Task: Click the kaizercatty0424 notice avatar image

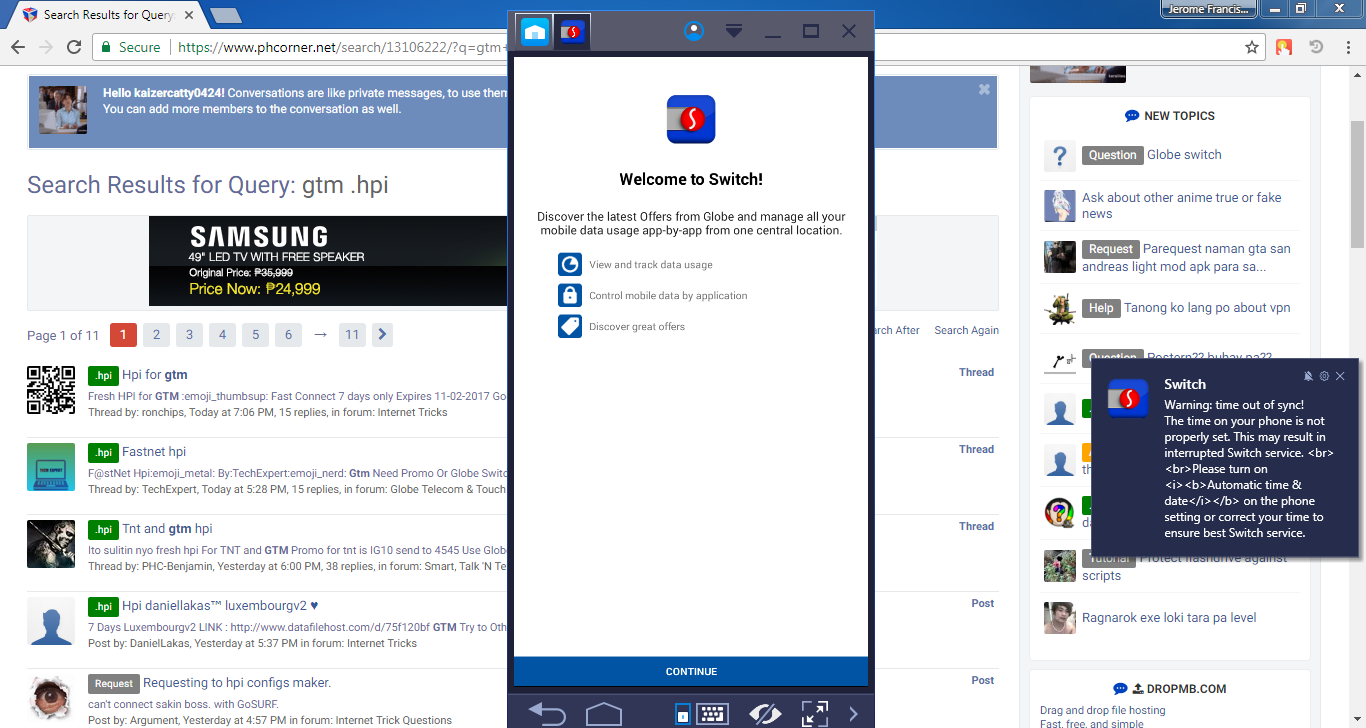Action: [62, 110]
